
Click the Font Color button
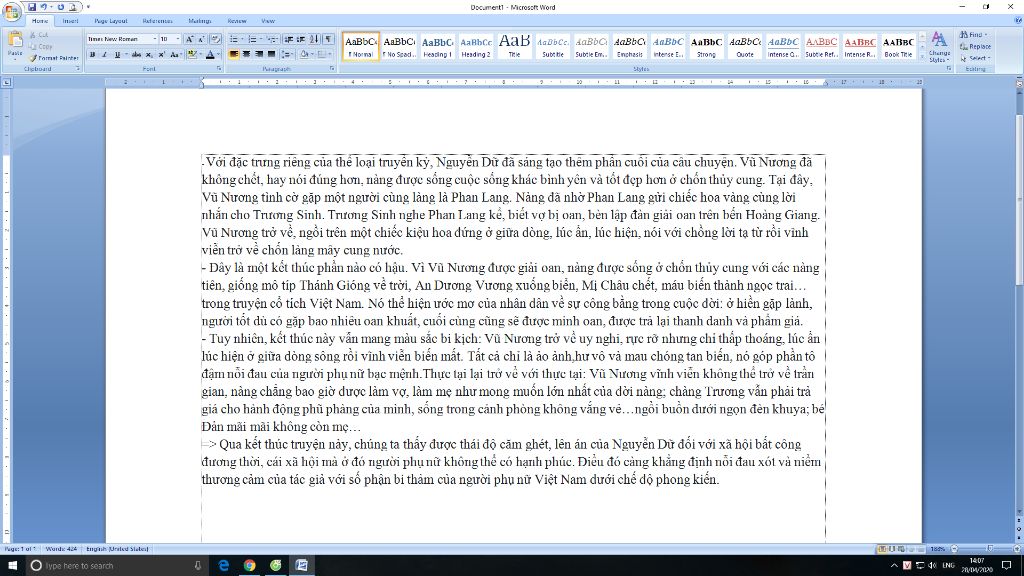coord(210,55)
